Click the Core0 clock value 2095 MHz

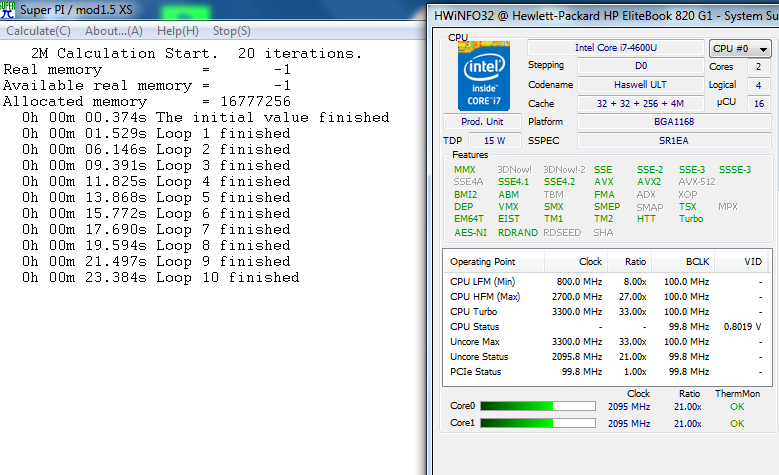pyautogui.click(x=629, y=407)
